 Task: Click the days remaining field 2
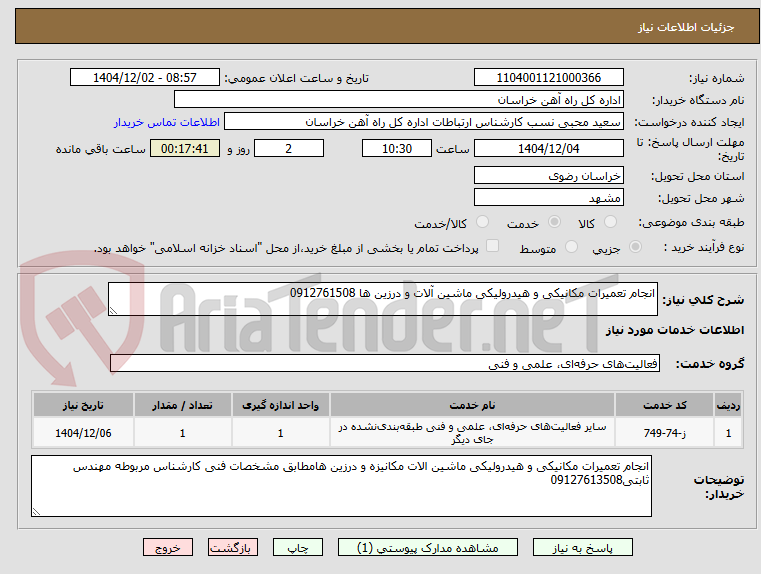click(x=289, y=148)
